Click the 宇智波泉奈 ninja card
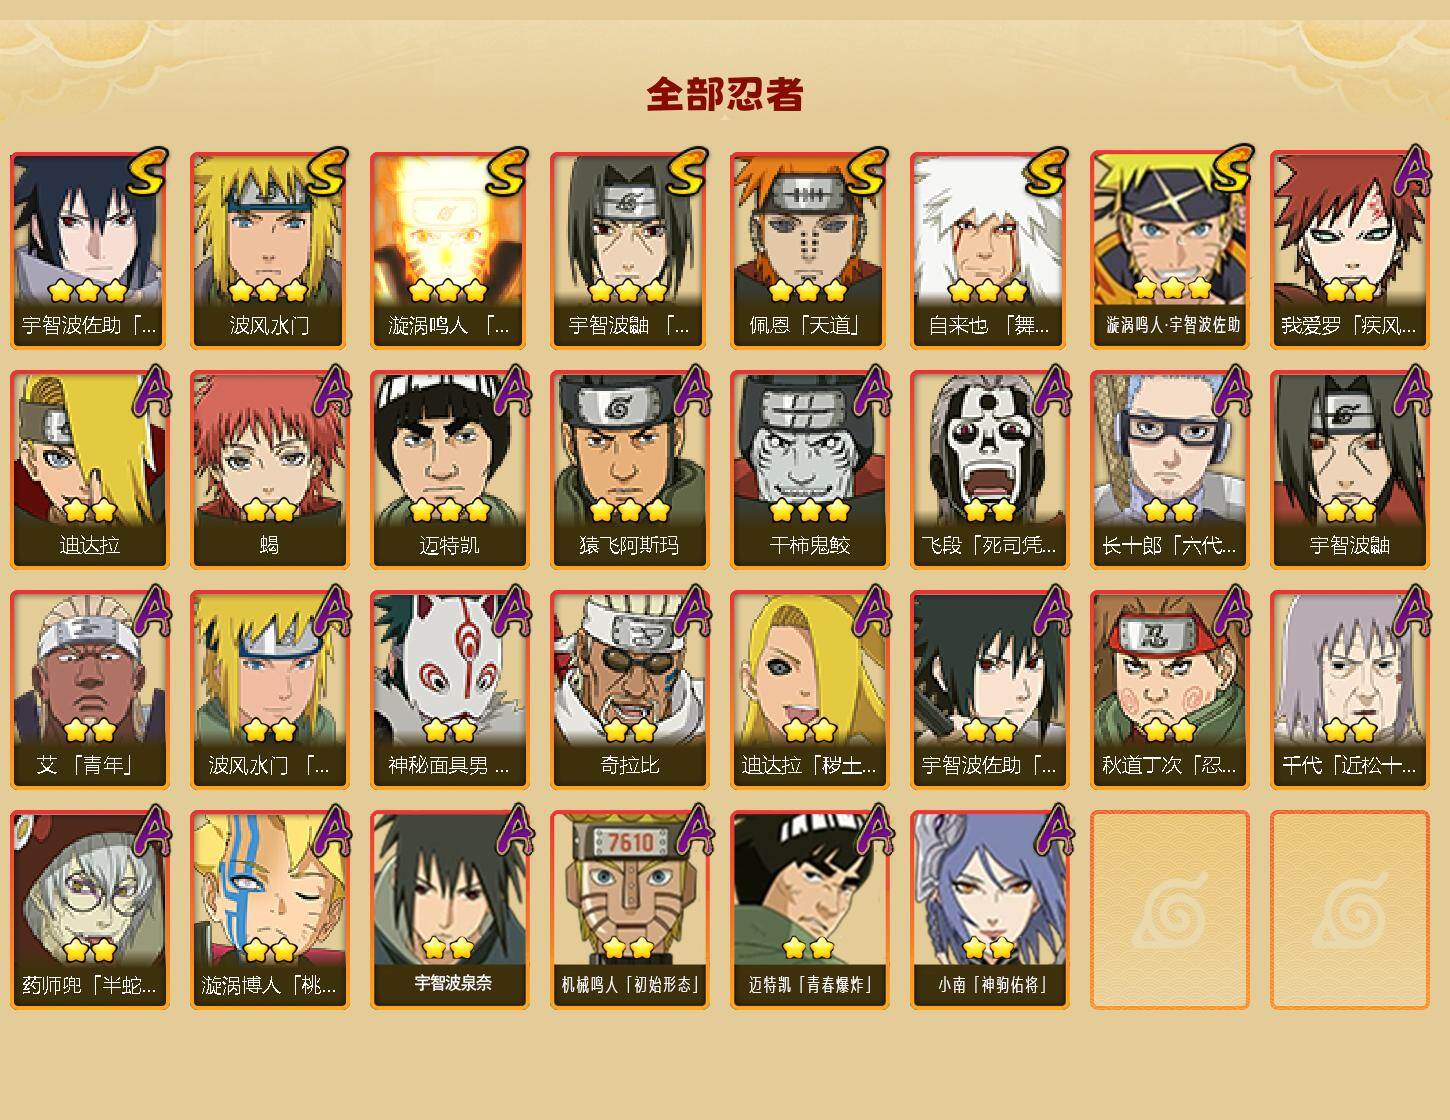This screenshot has height=1120, width=1450. tap(449, 910)
